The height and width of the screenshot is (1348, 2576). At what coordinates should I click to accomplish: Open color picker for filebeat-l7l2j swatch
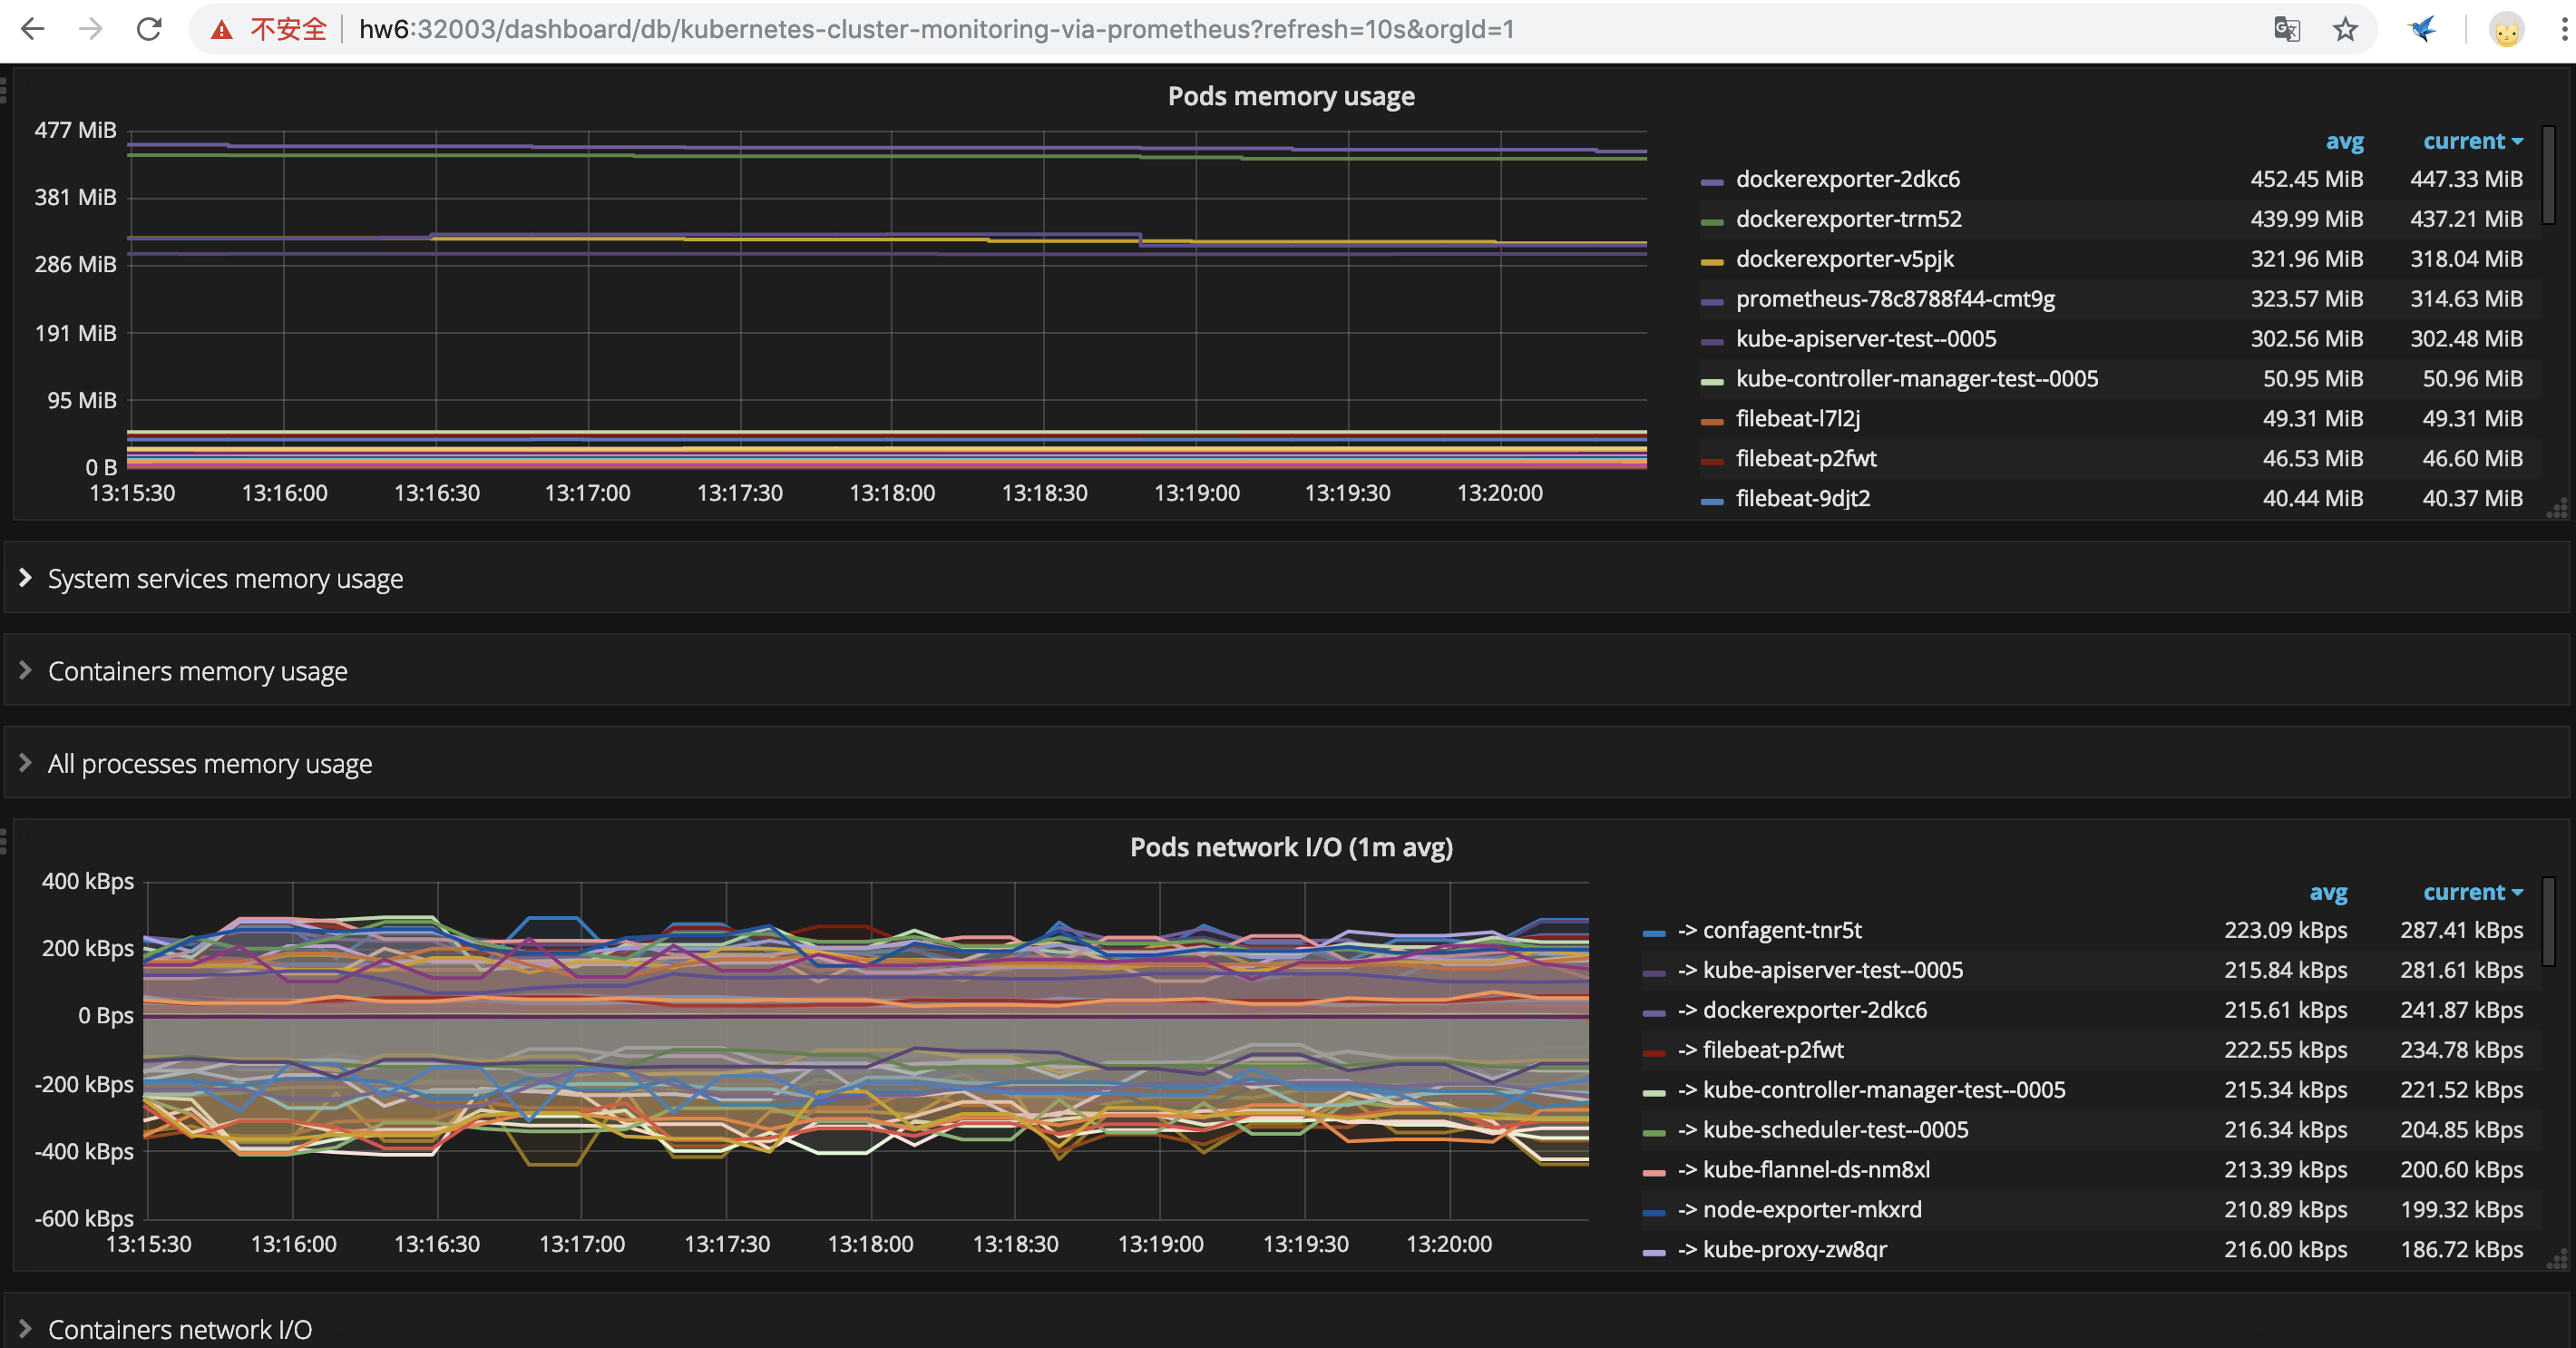coord(1712,422)
